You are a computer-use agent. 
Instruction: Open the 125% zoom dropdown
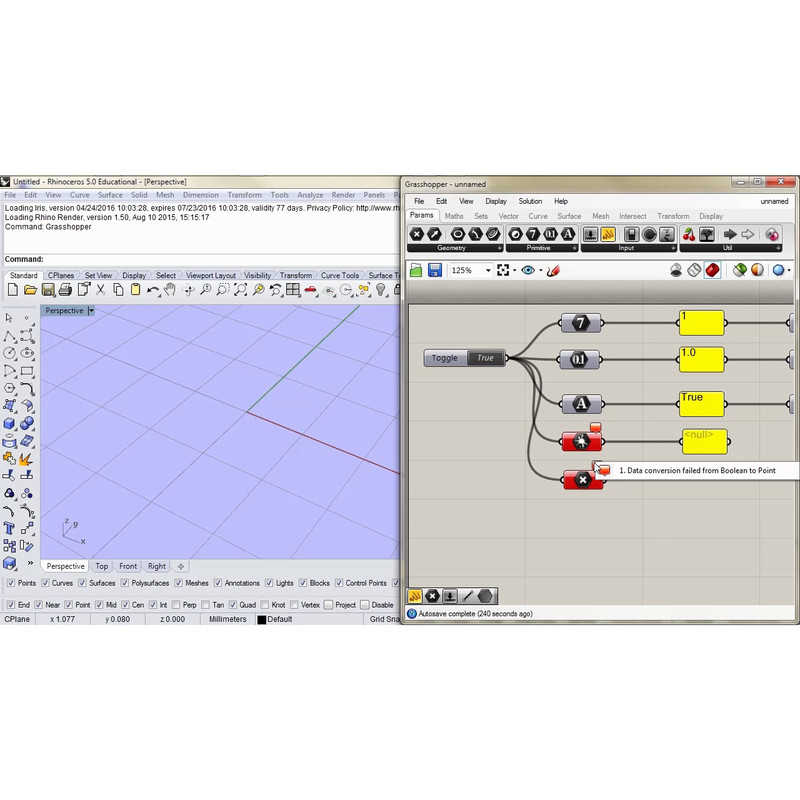tap(488, 270)
